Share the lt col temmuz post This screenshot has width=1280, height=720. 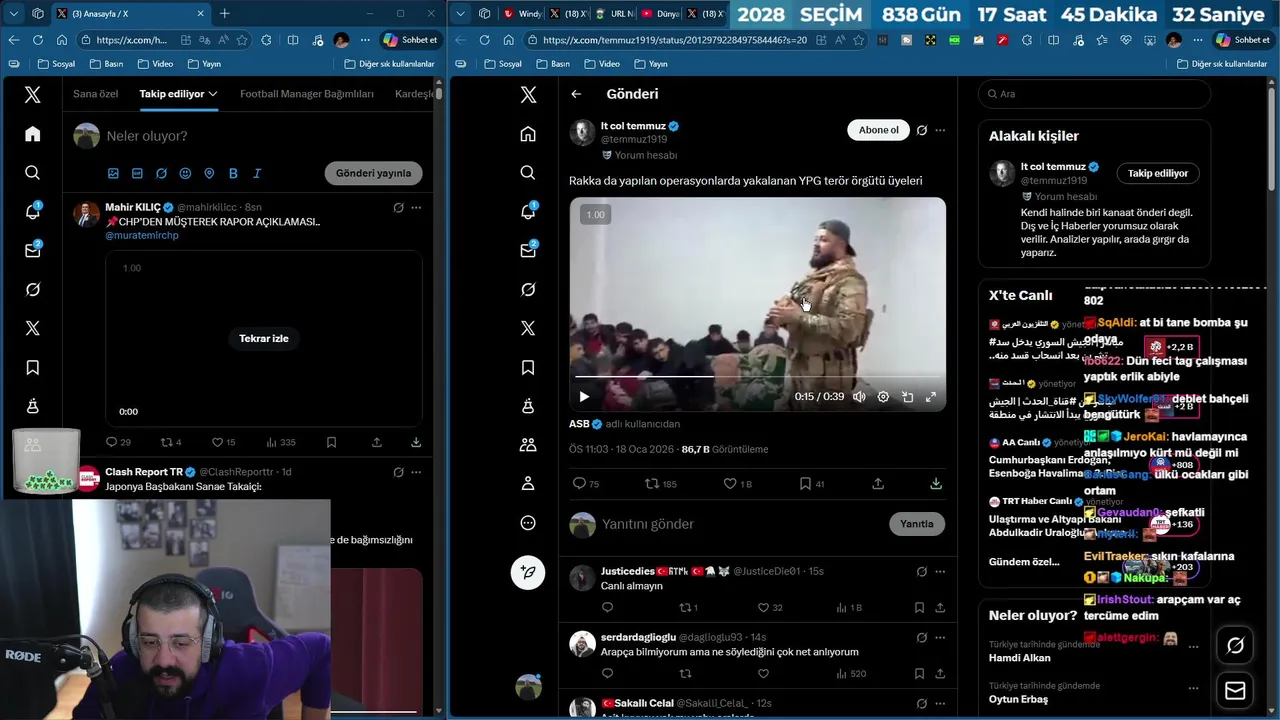[878, 484]
